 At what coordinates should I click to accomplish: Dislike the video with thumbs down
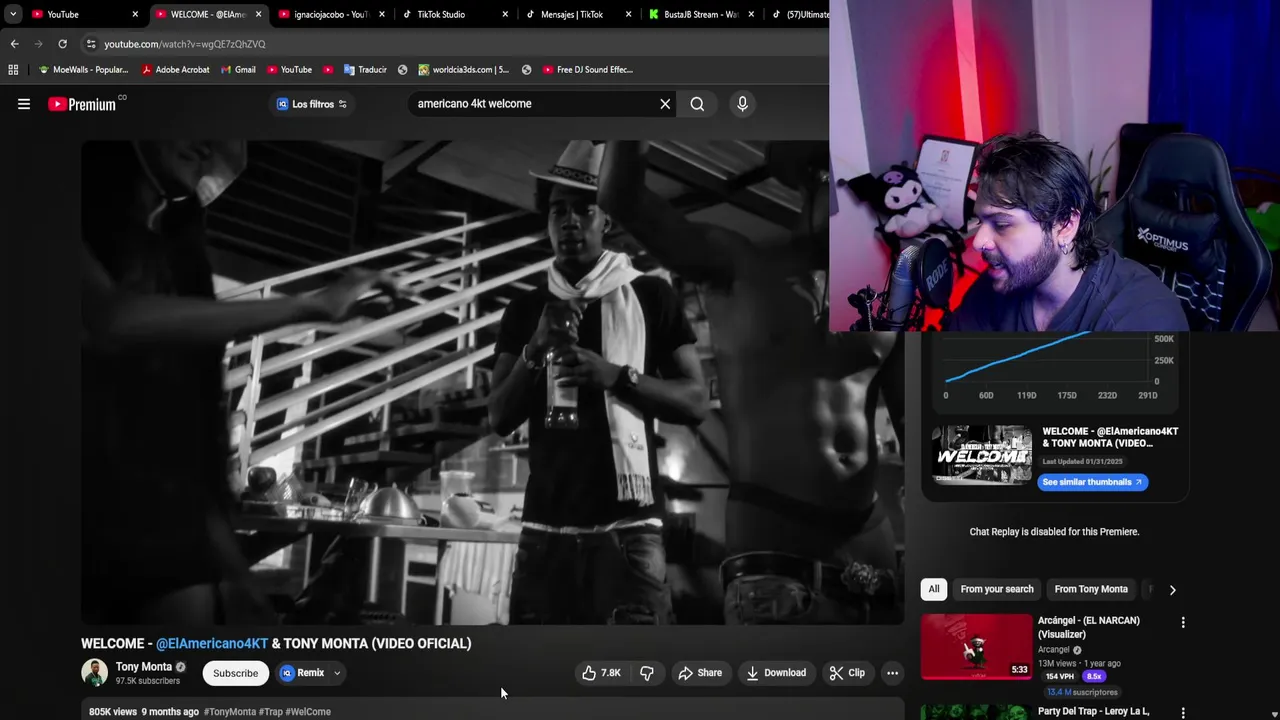pyautogui.click(x=647, y=673)
